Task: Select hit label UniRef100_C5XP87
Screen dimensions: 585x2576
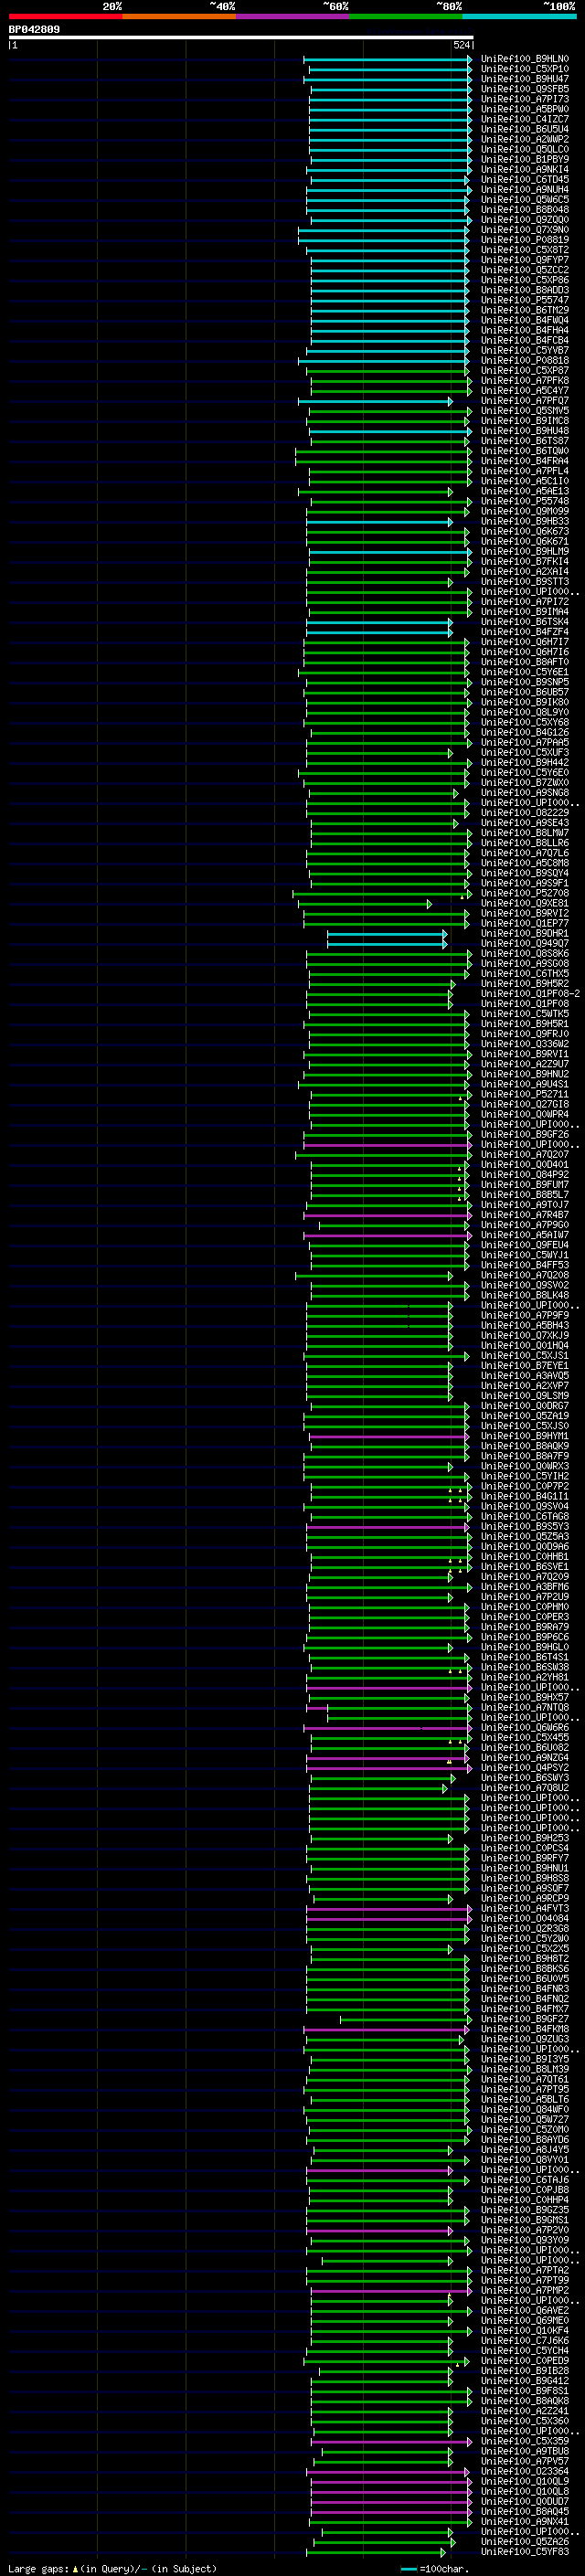Action: click(525, 370)
